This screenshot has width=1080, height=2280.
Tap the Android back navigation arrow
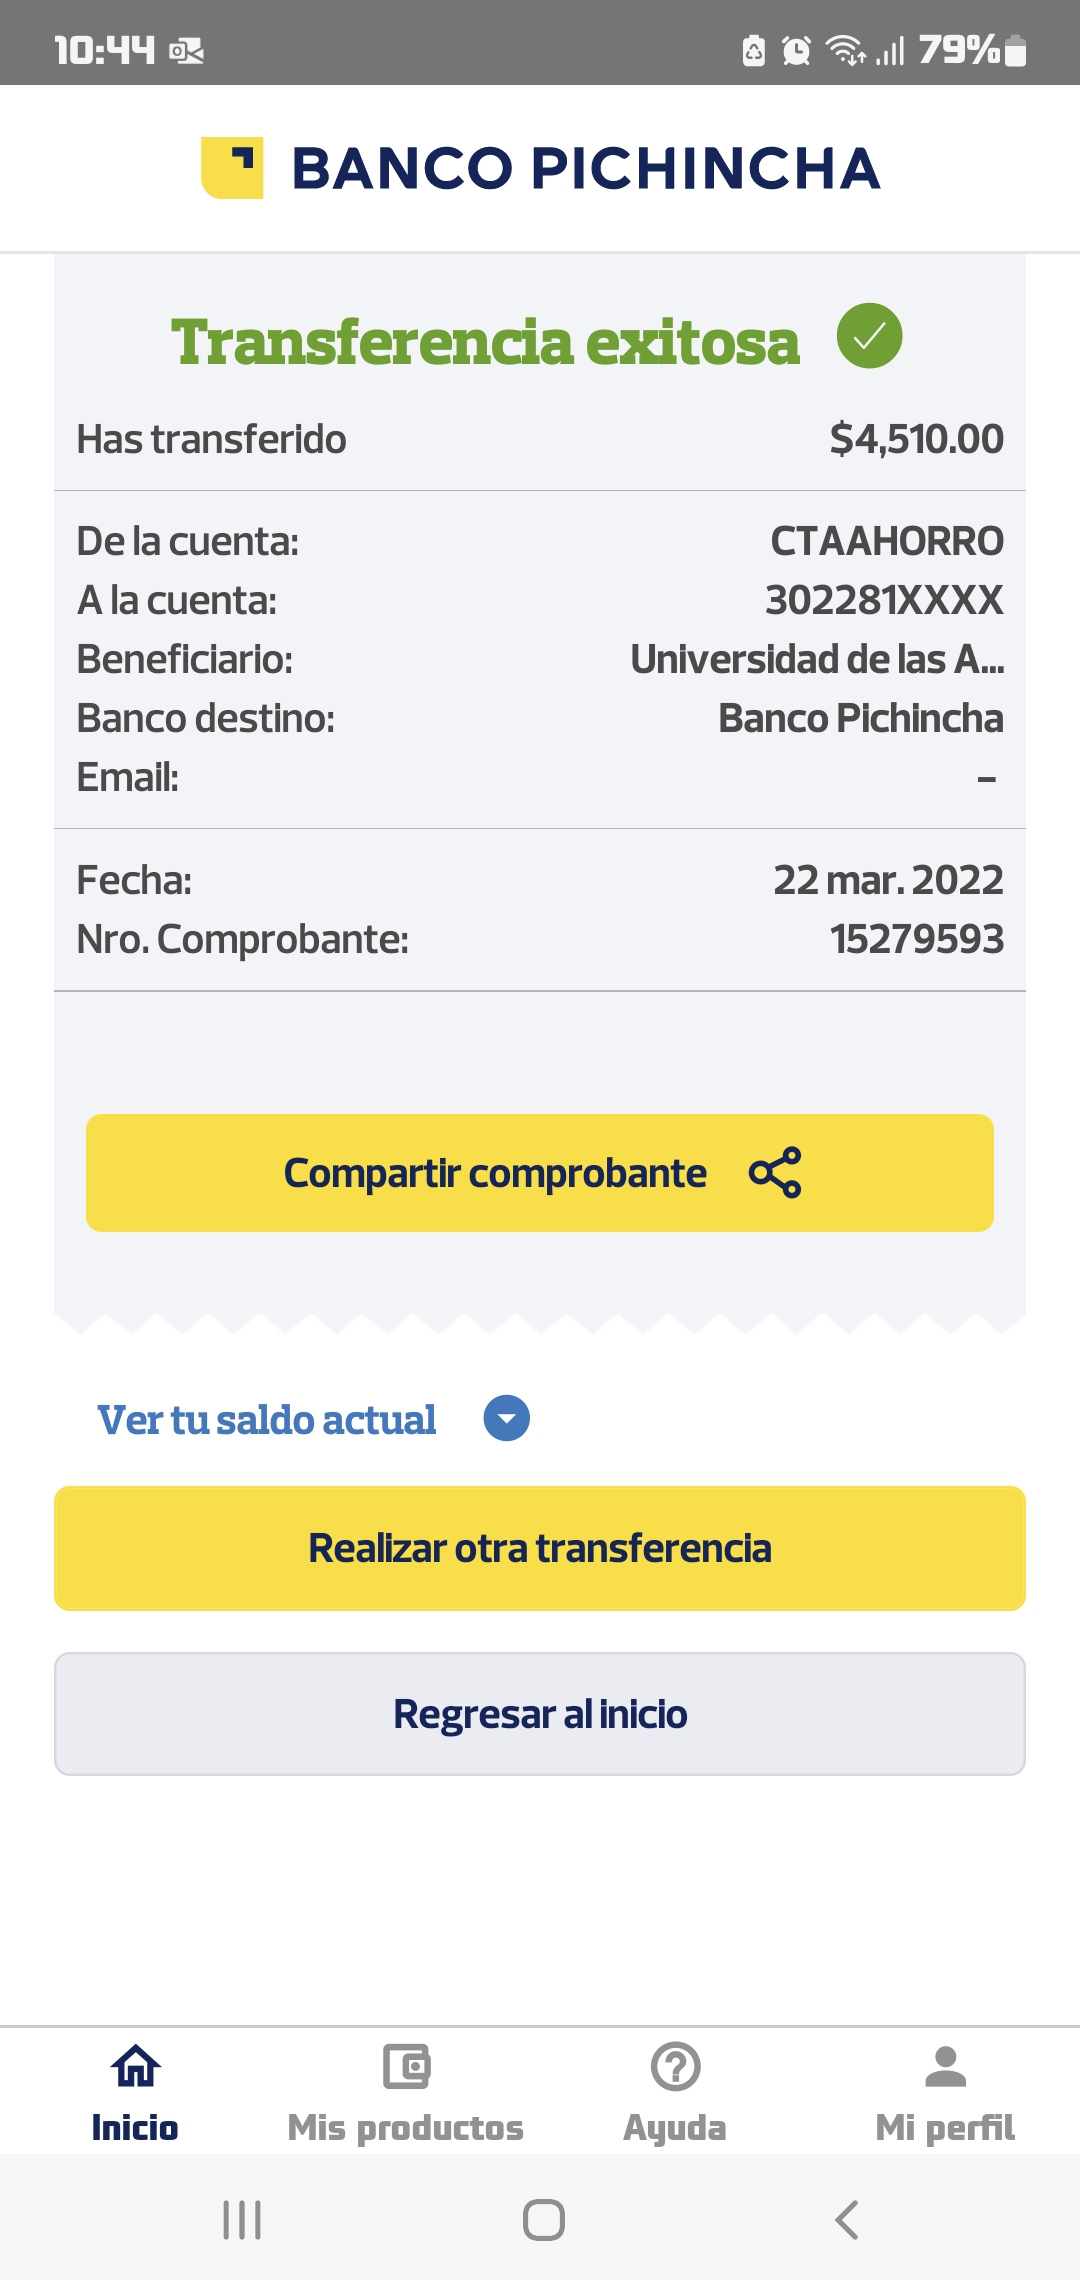(846, 2220)
